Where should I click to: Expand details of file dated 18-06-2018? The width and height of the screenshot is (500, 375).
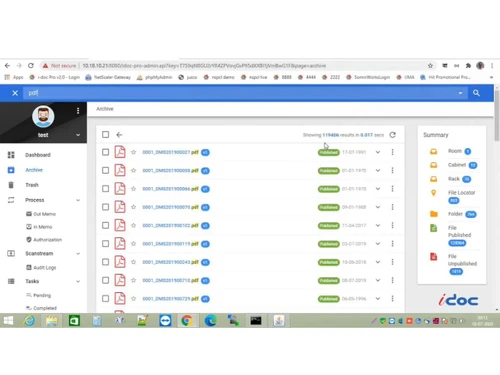tap(378, 262)
